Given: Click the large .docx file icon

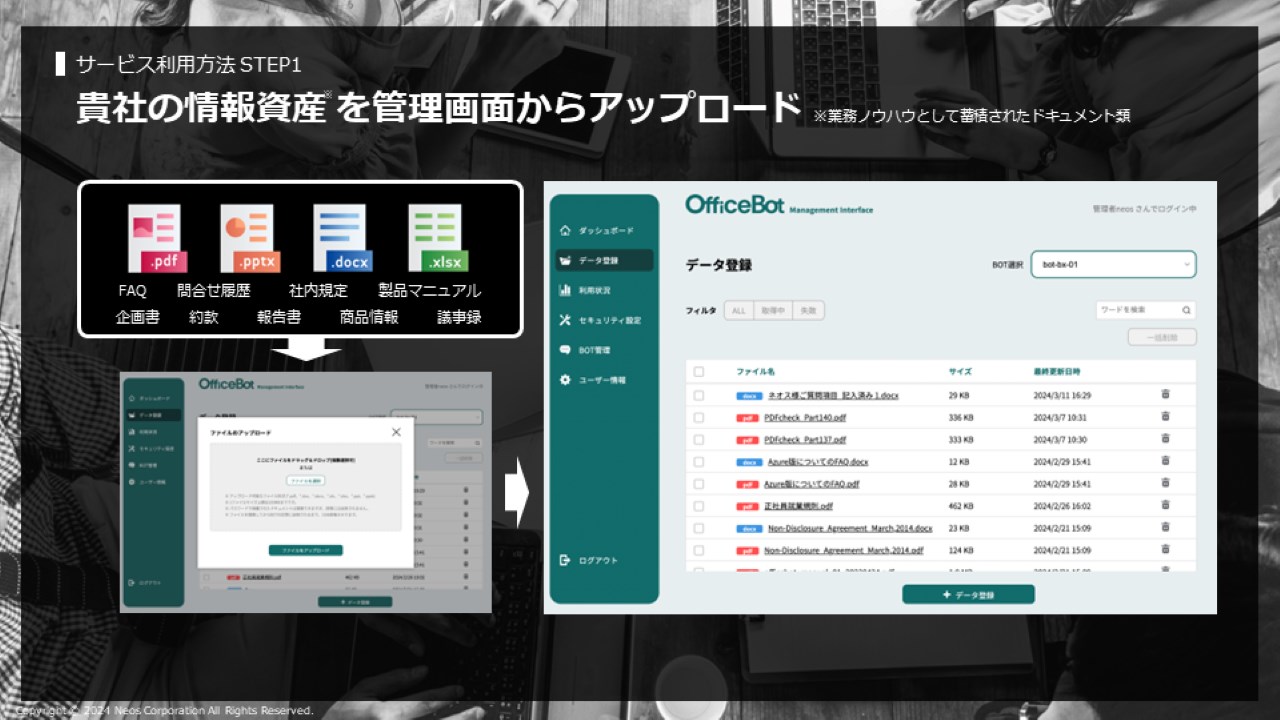Looking at the screenshot, I should tap(342, 239).
